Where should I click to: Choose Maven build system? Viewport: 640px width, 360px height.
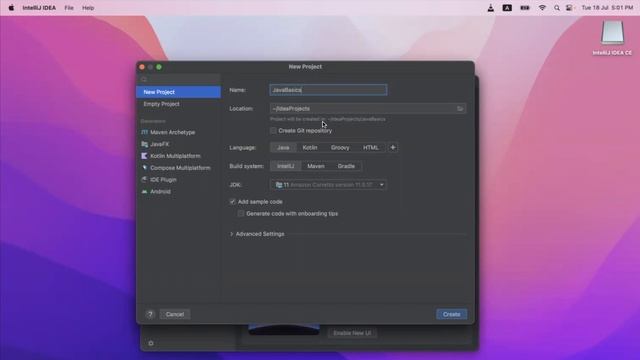pos(316,166)
